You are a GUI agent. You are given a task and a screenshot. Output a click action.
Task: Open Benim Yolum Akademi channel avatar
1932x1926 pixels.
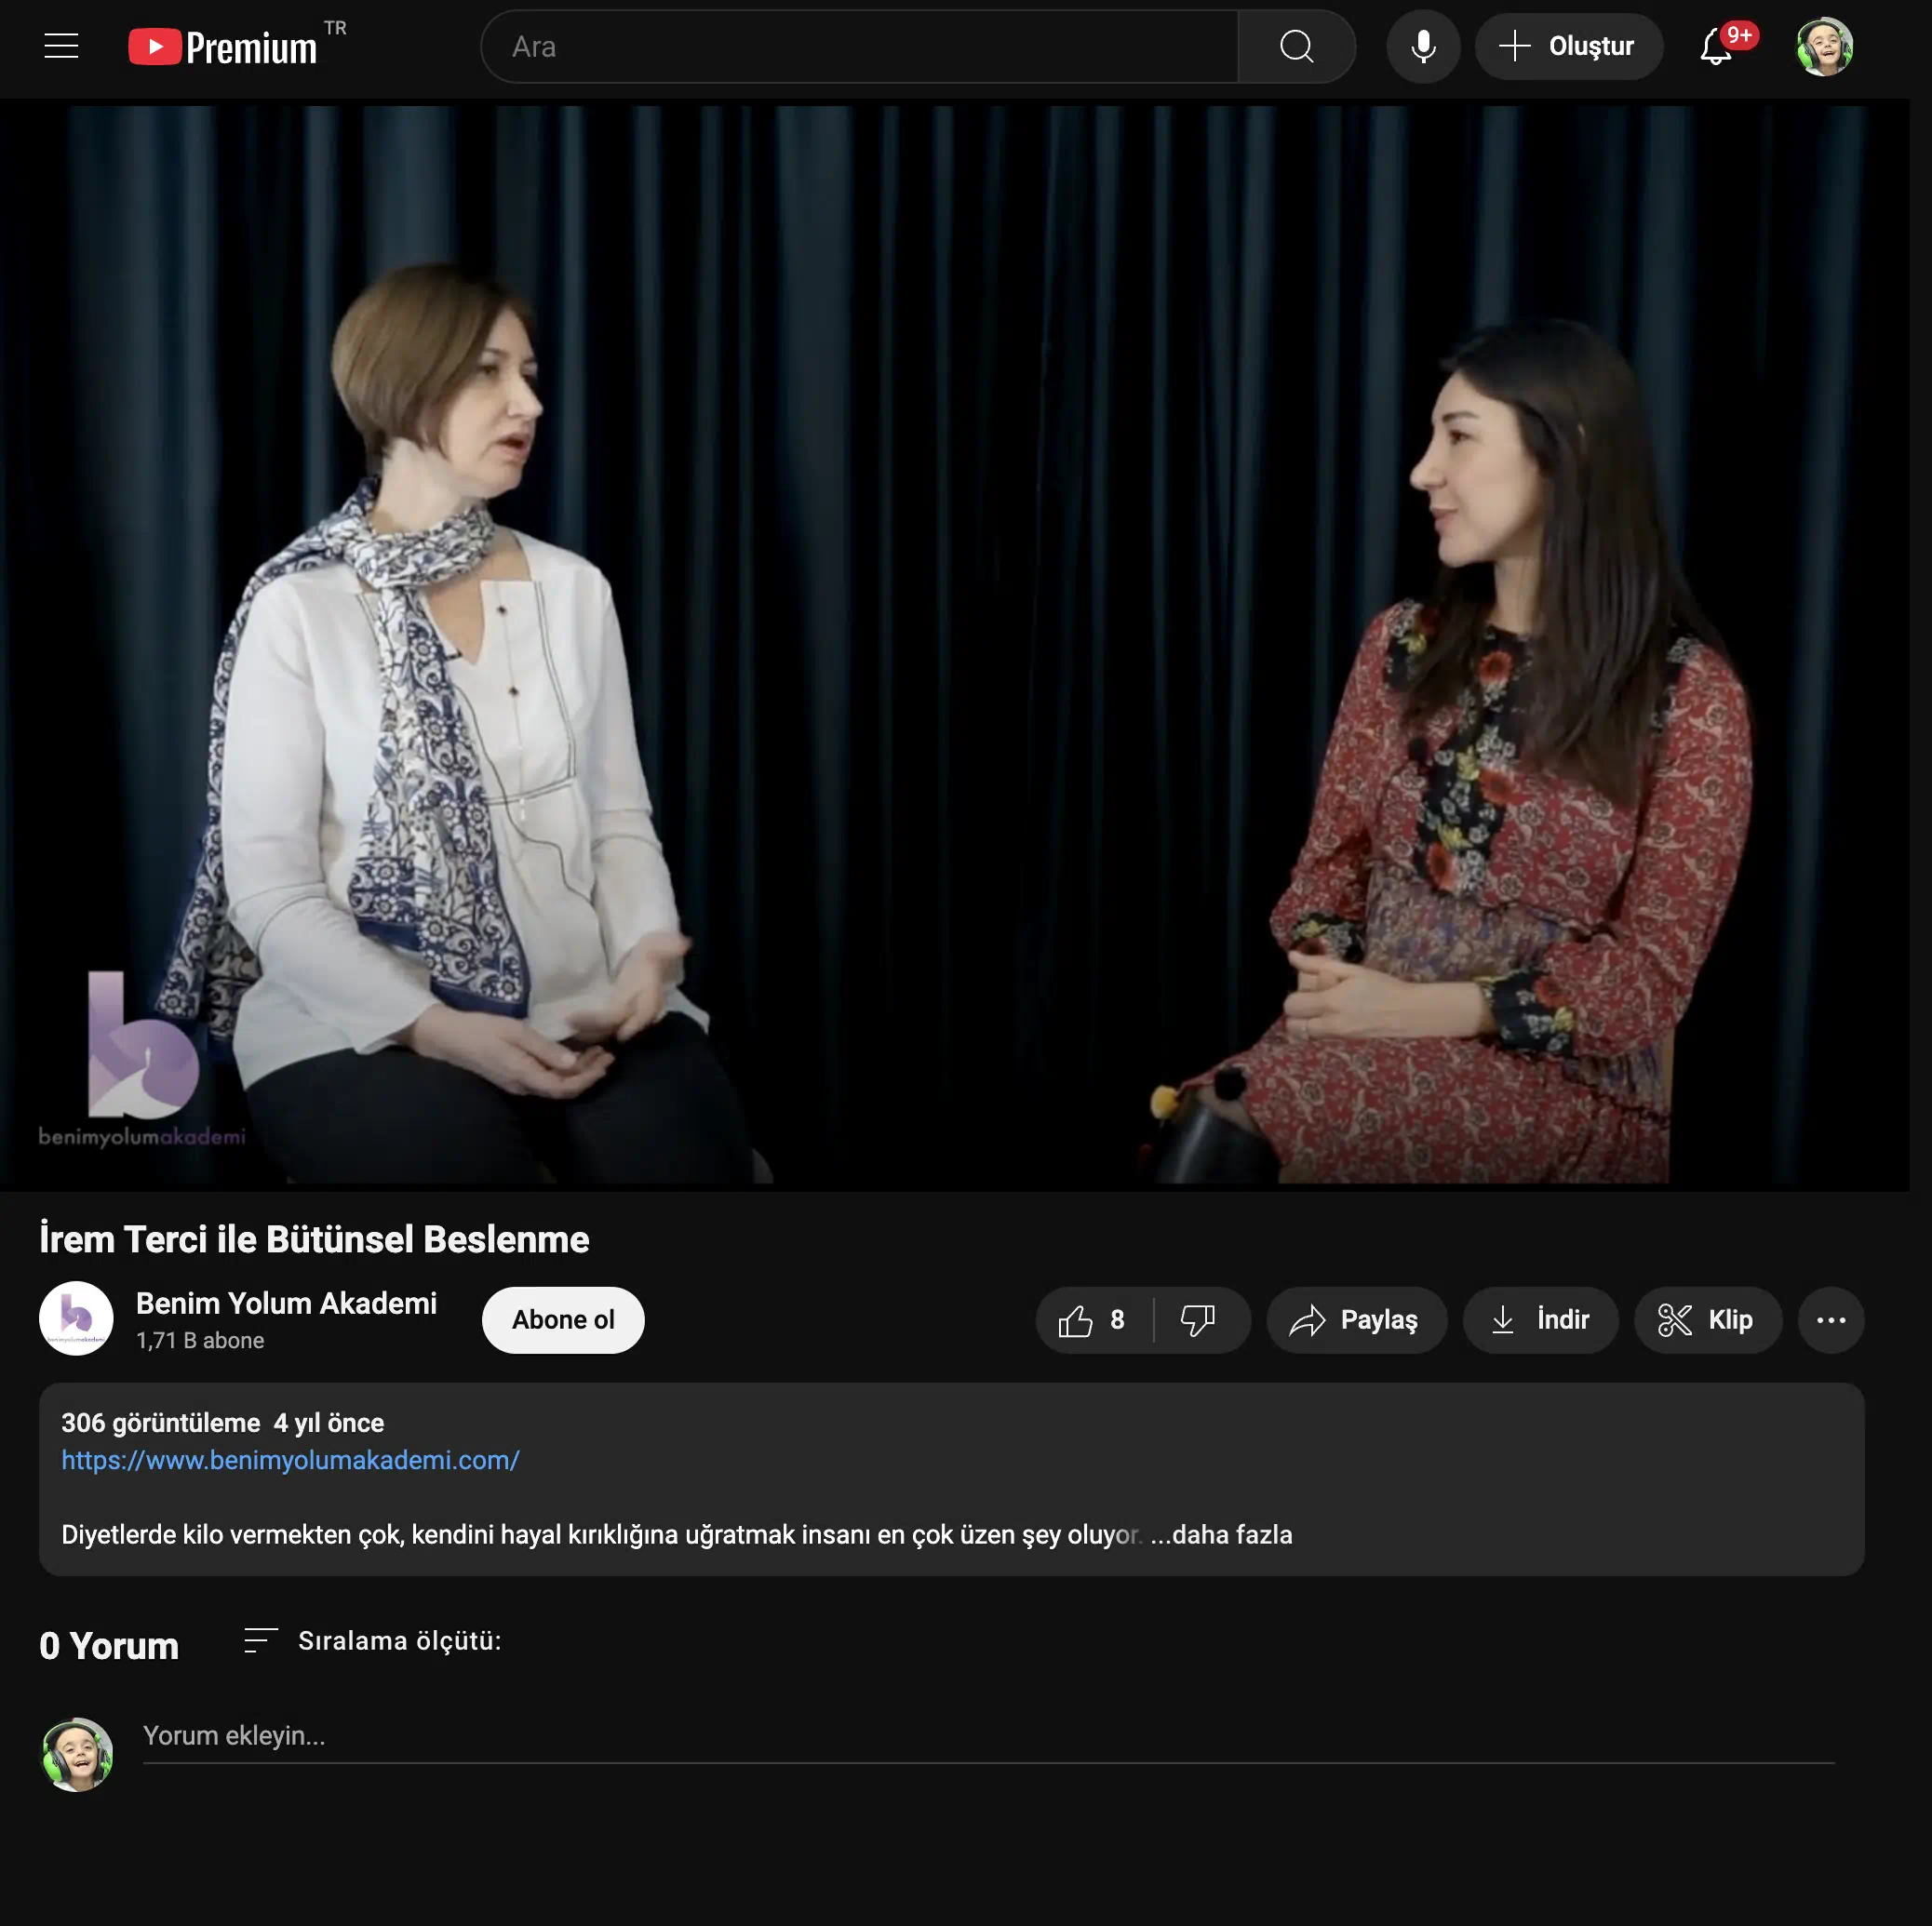[76, 1318]
